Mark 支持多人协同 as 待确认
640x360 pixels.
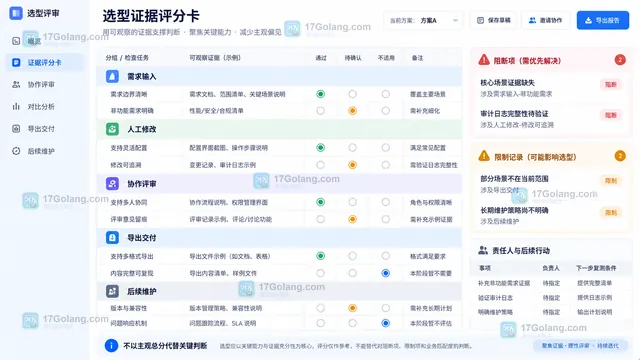352,202
